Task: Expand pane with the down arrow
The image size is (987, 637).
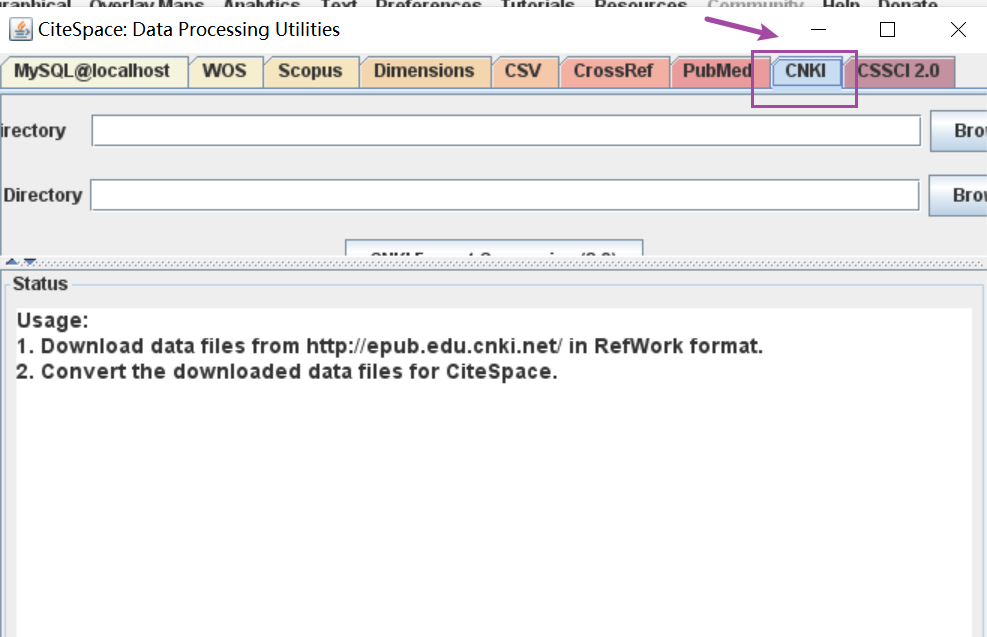Action: tap(29, 261)
